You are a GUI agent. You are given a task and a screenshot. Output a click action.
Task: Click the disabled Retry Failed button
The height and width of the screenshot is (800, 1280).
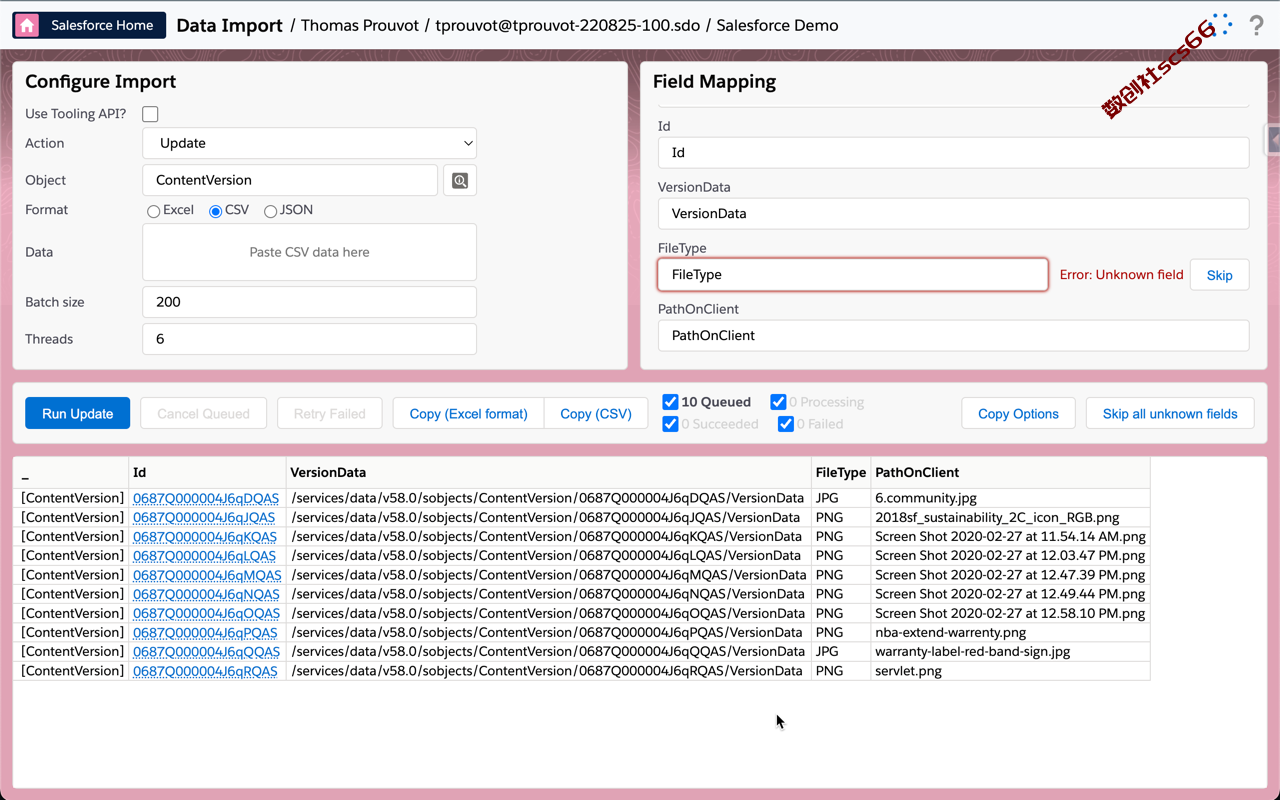click(x=330, y=413)
